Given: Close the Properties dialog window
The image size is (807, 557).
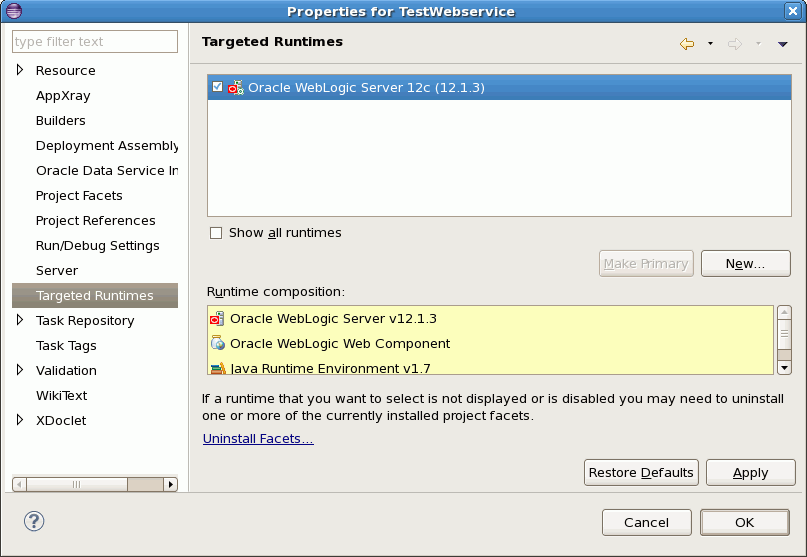Looking at the screenshot, I should click(x=792, y=11).
